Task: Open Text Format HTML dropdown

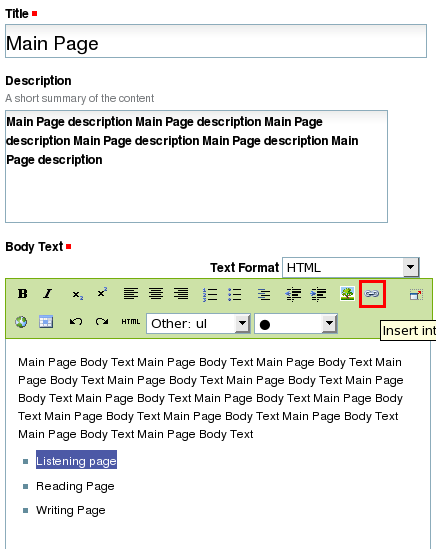Action: click(351, 267)
